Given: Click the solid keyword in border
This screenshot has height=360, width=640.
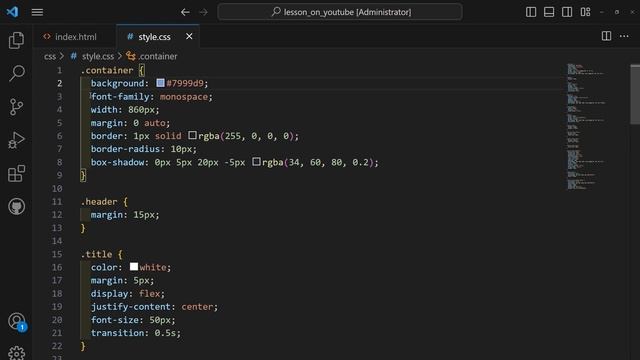Looking at the screenshot, I should (168, 136).
